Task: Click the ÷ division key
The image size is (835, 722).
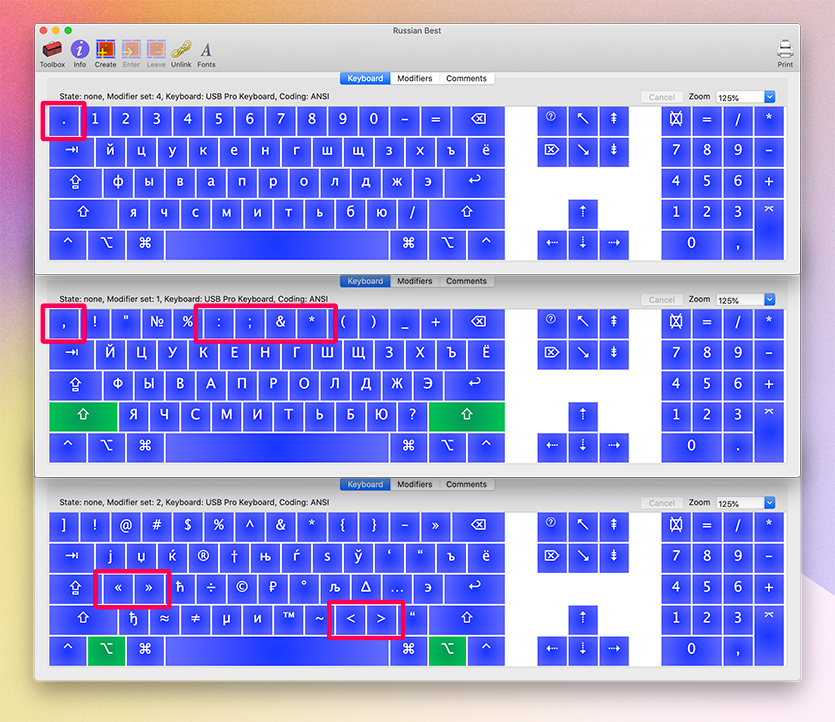Action: (x=211, y=589)
